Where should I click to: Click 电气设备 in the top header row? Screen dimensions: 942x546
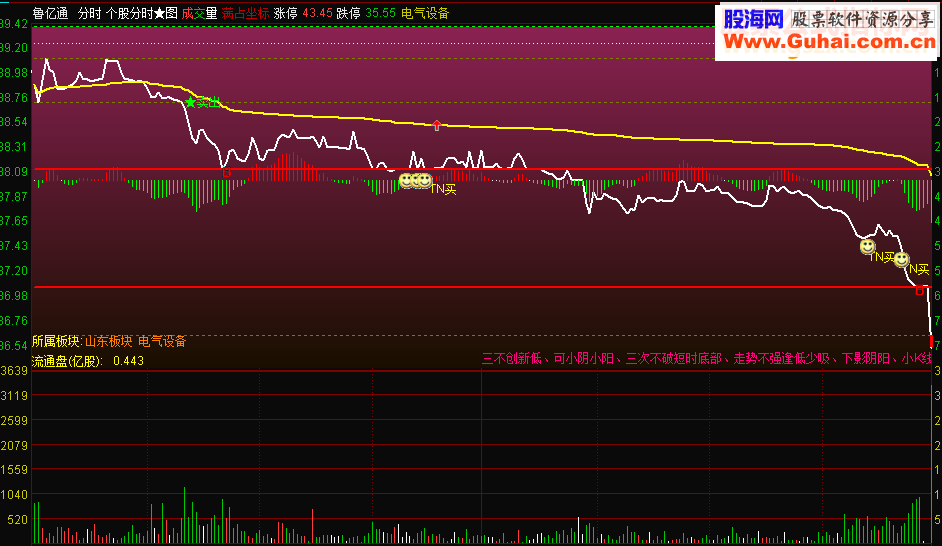point(425,13)
